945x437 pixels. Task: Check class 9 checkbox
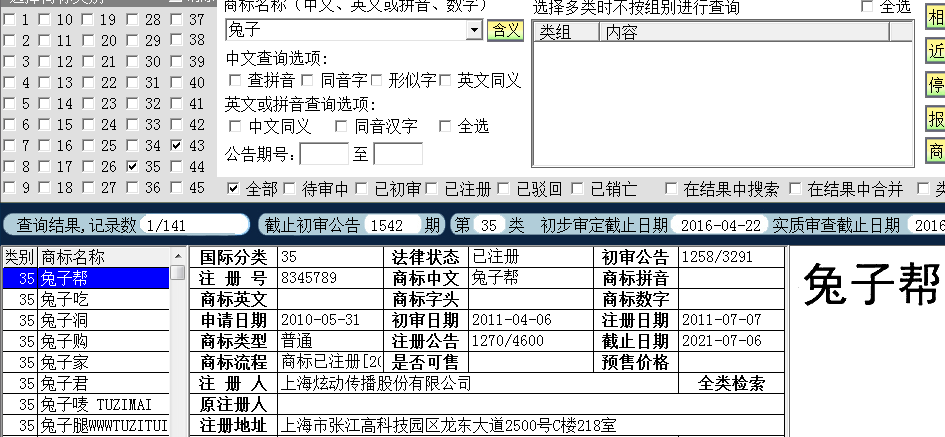[8, 187]
